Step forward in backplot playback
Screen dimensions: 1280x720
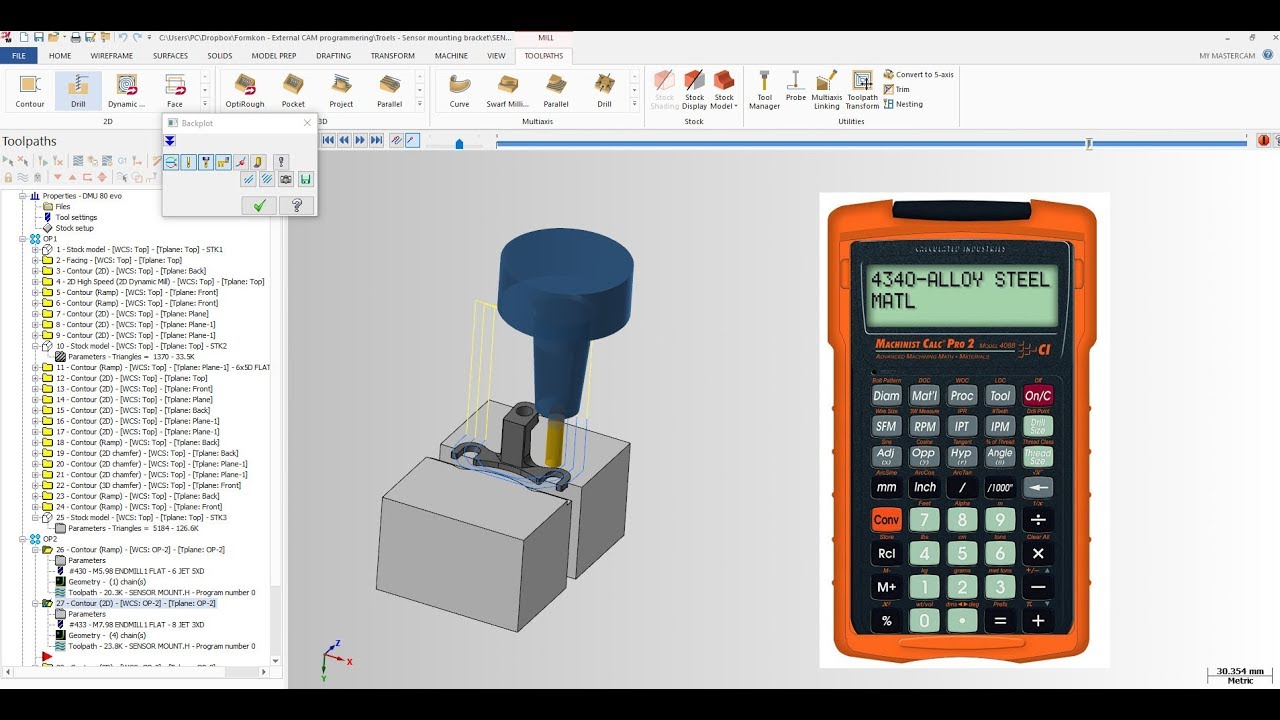[x=360, y=141]
